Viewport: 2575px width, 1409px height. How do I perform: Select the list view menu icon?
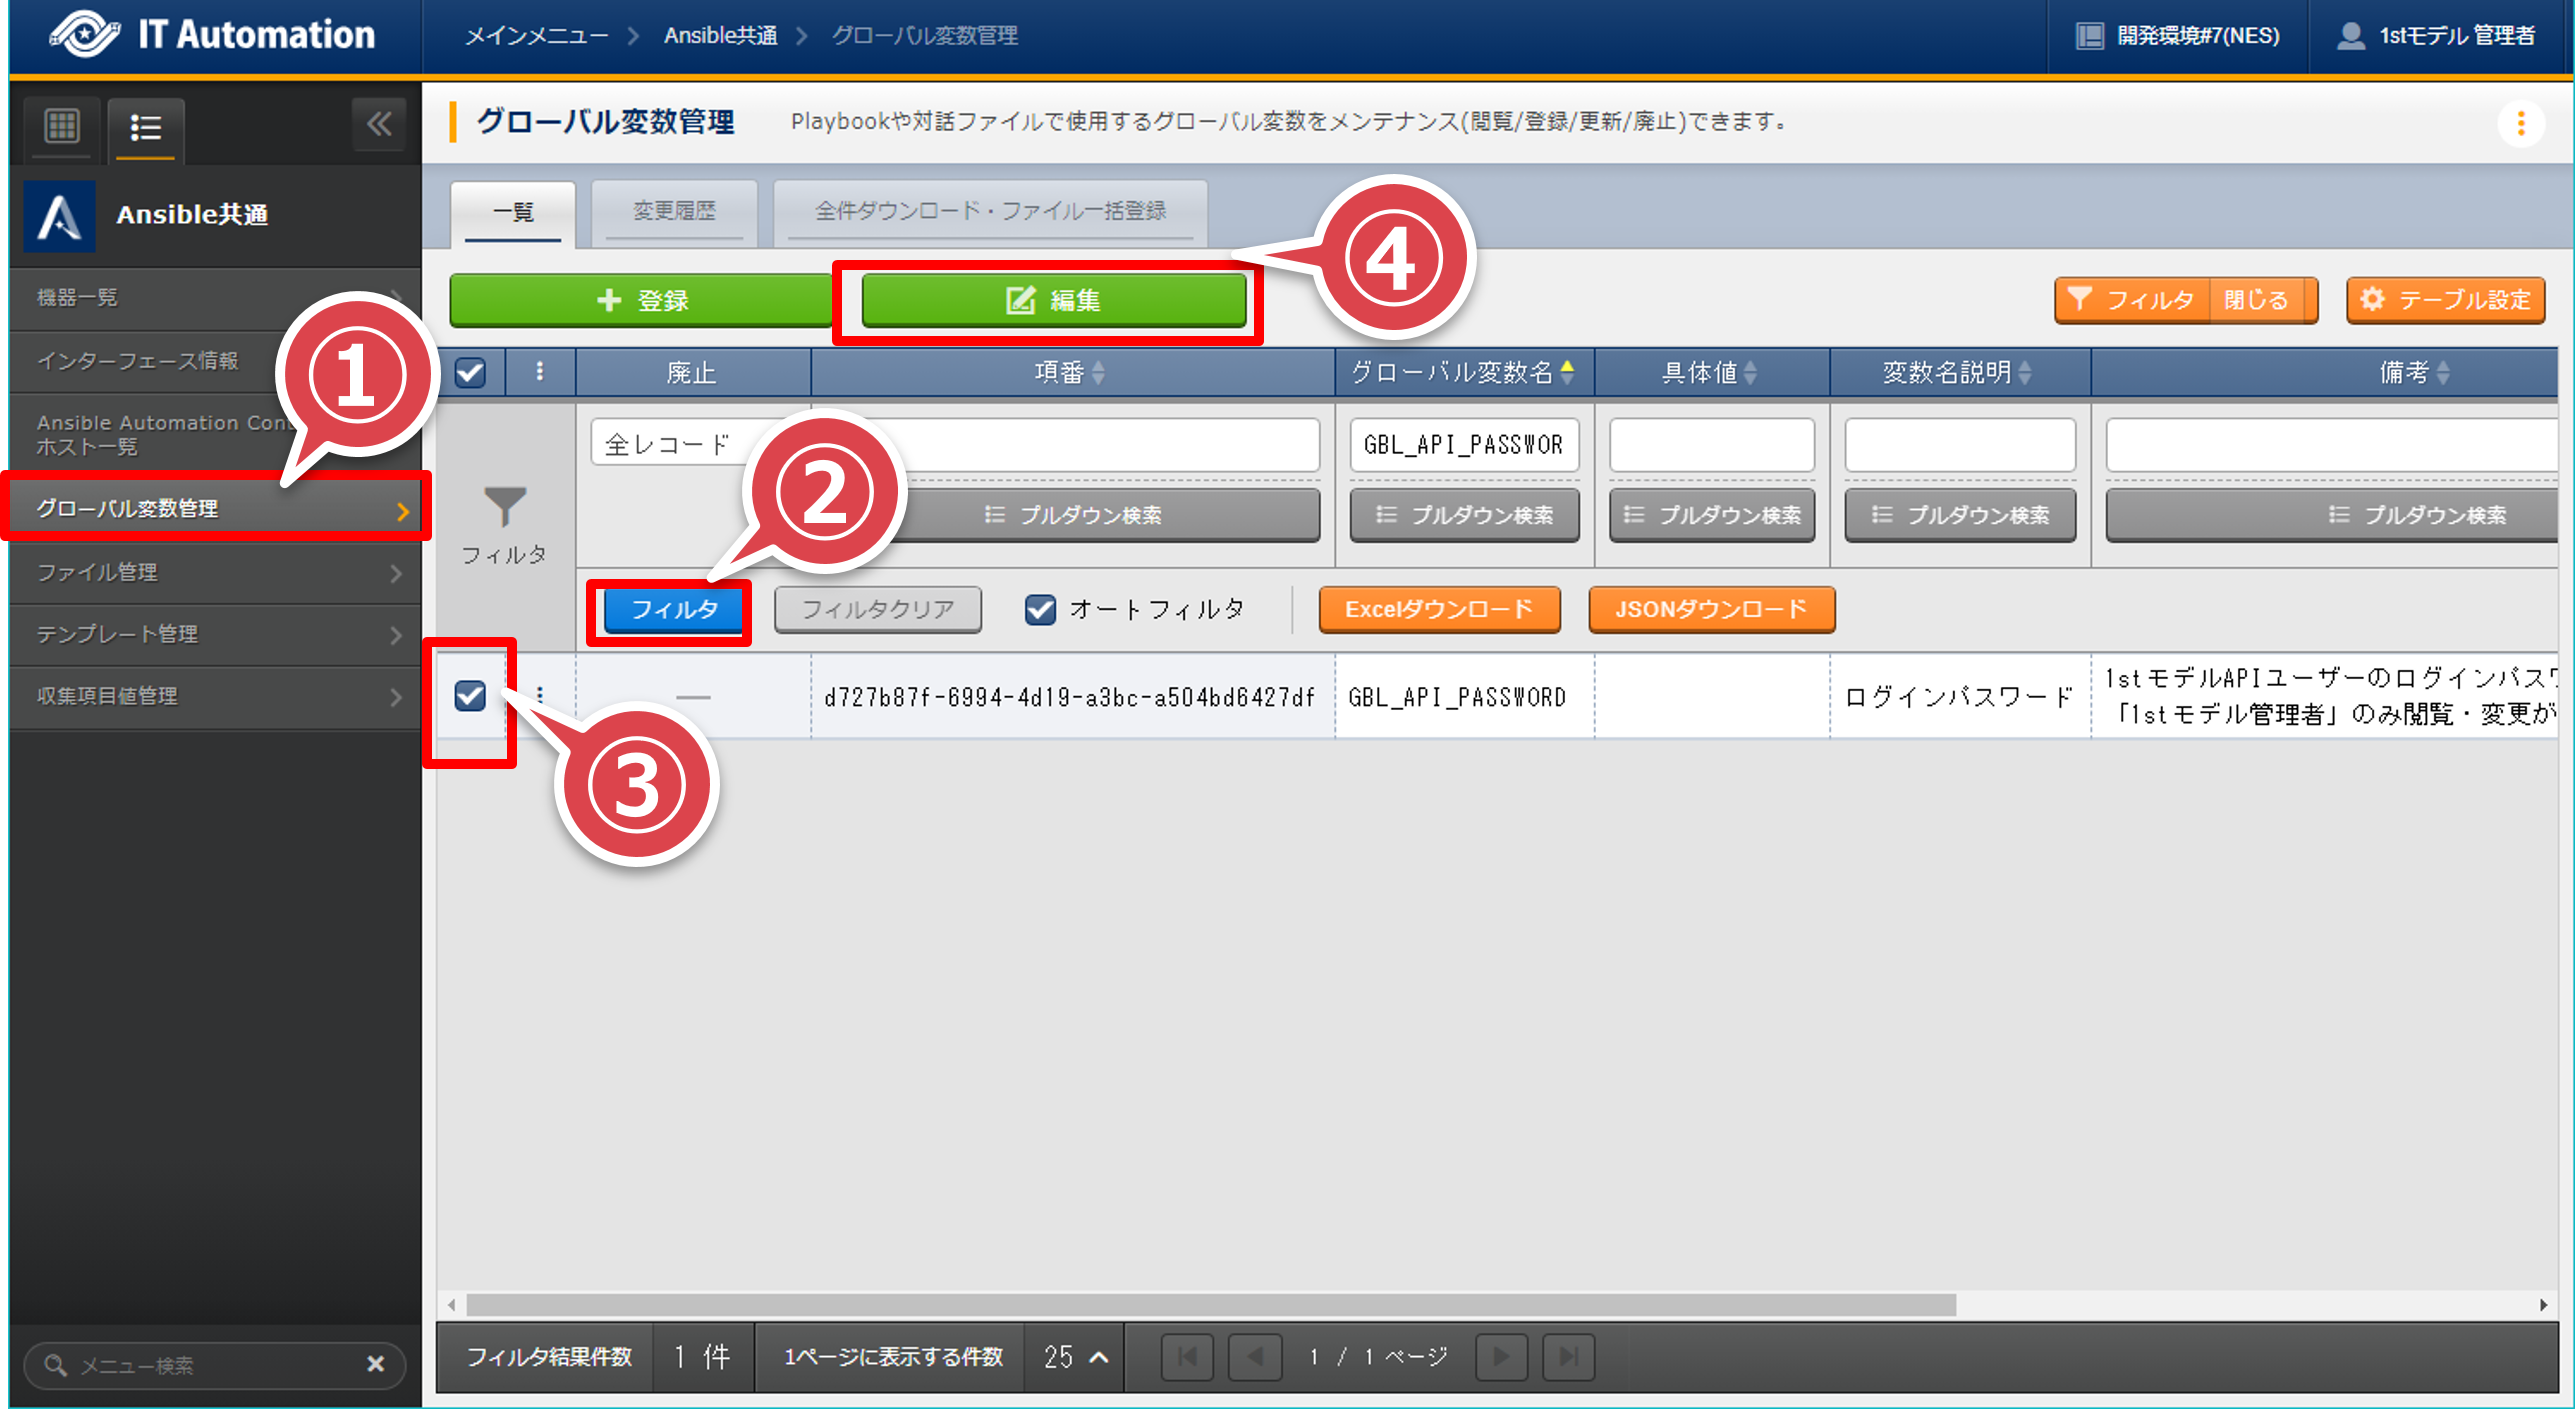tap(146, 127)
